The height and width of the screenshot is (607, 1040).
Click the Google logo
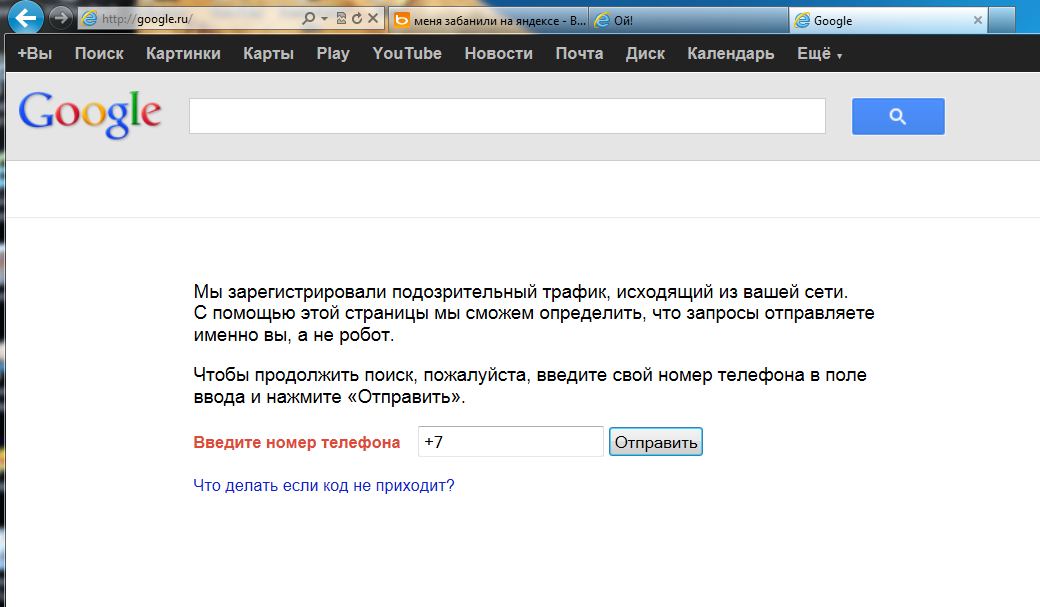tap(90, 114)
